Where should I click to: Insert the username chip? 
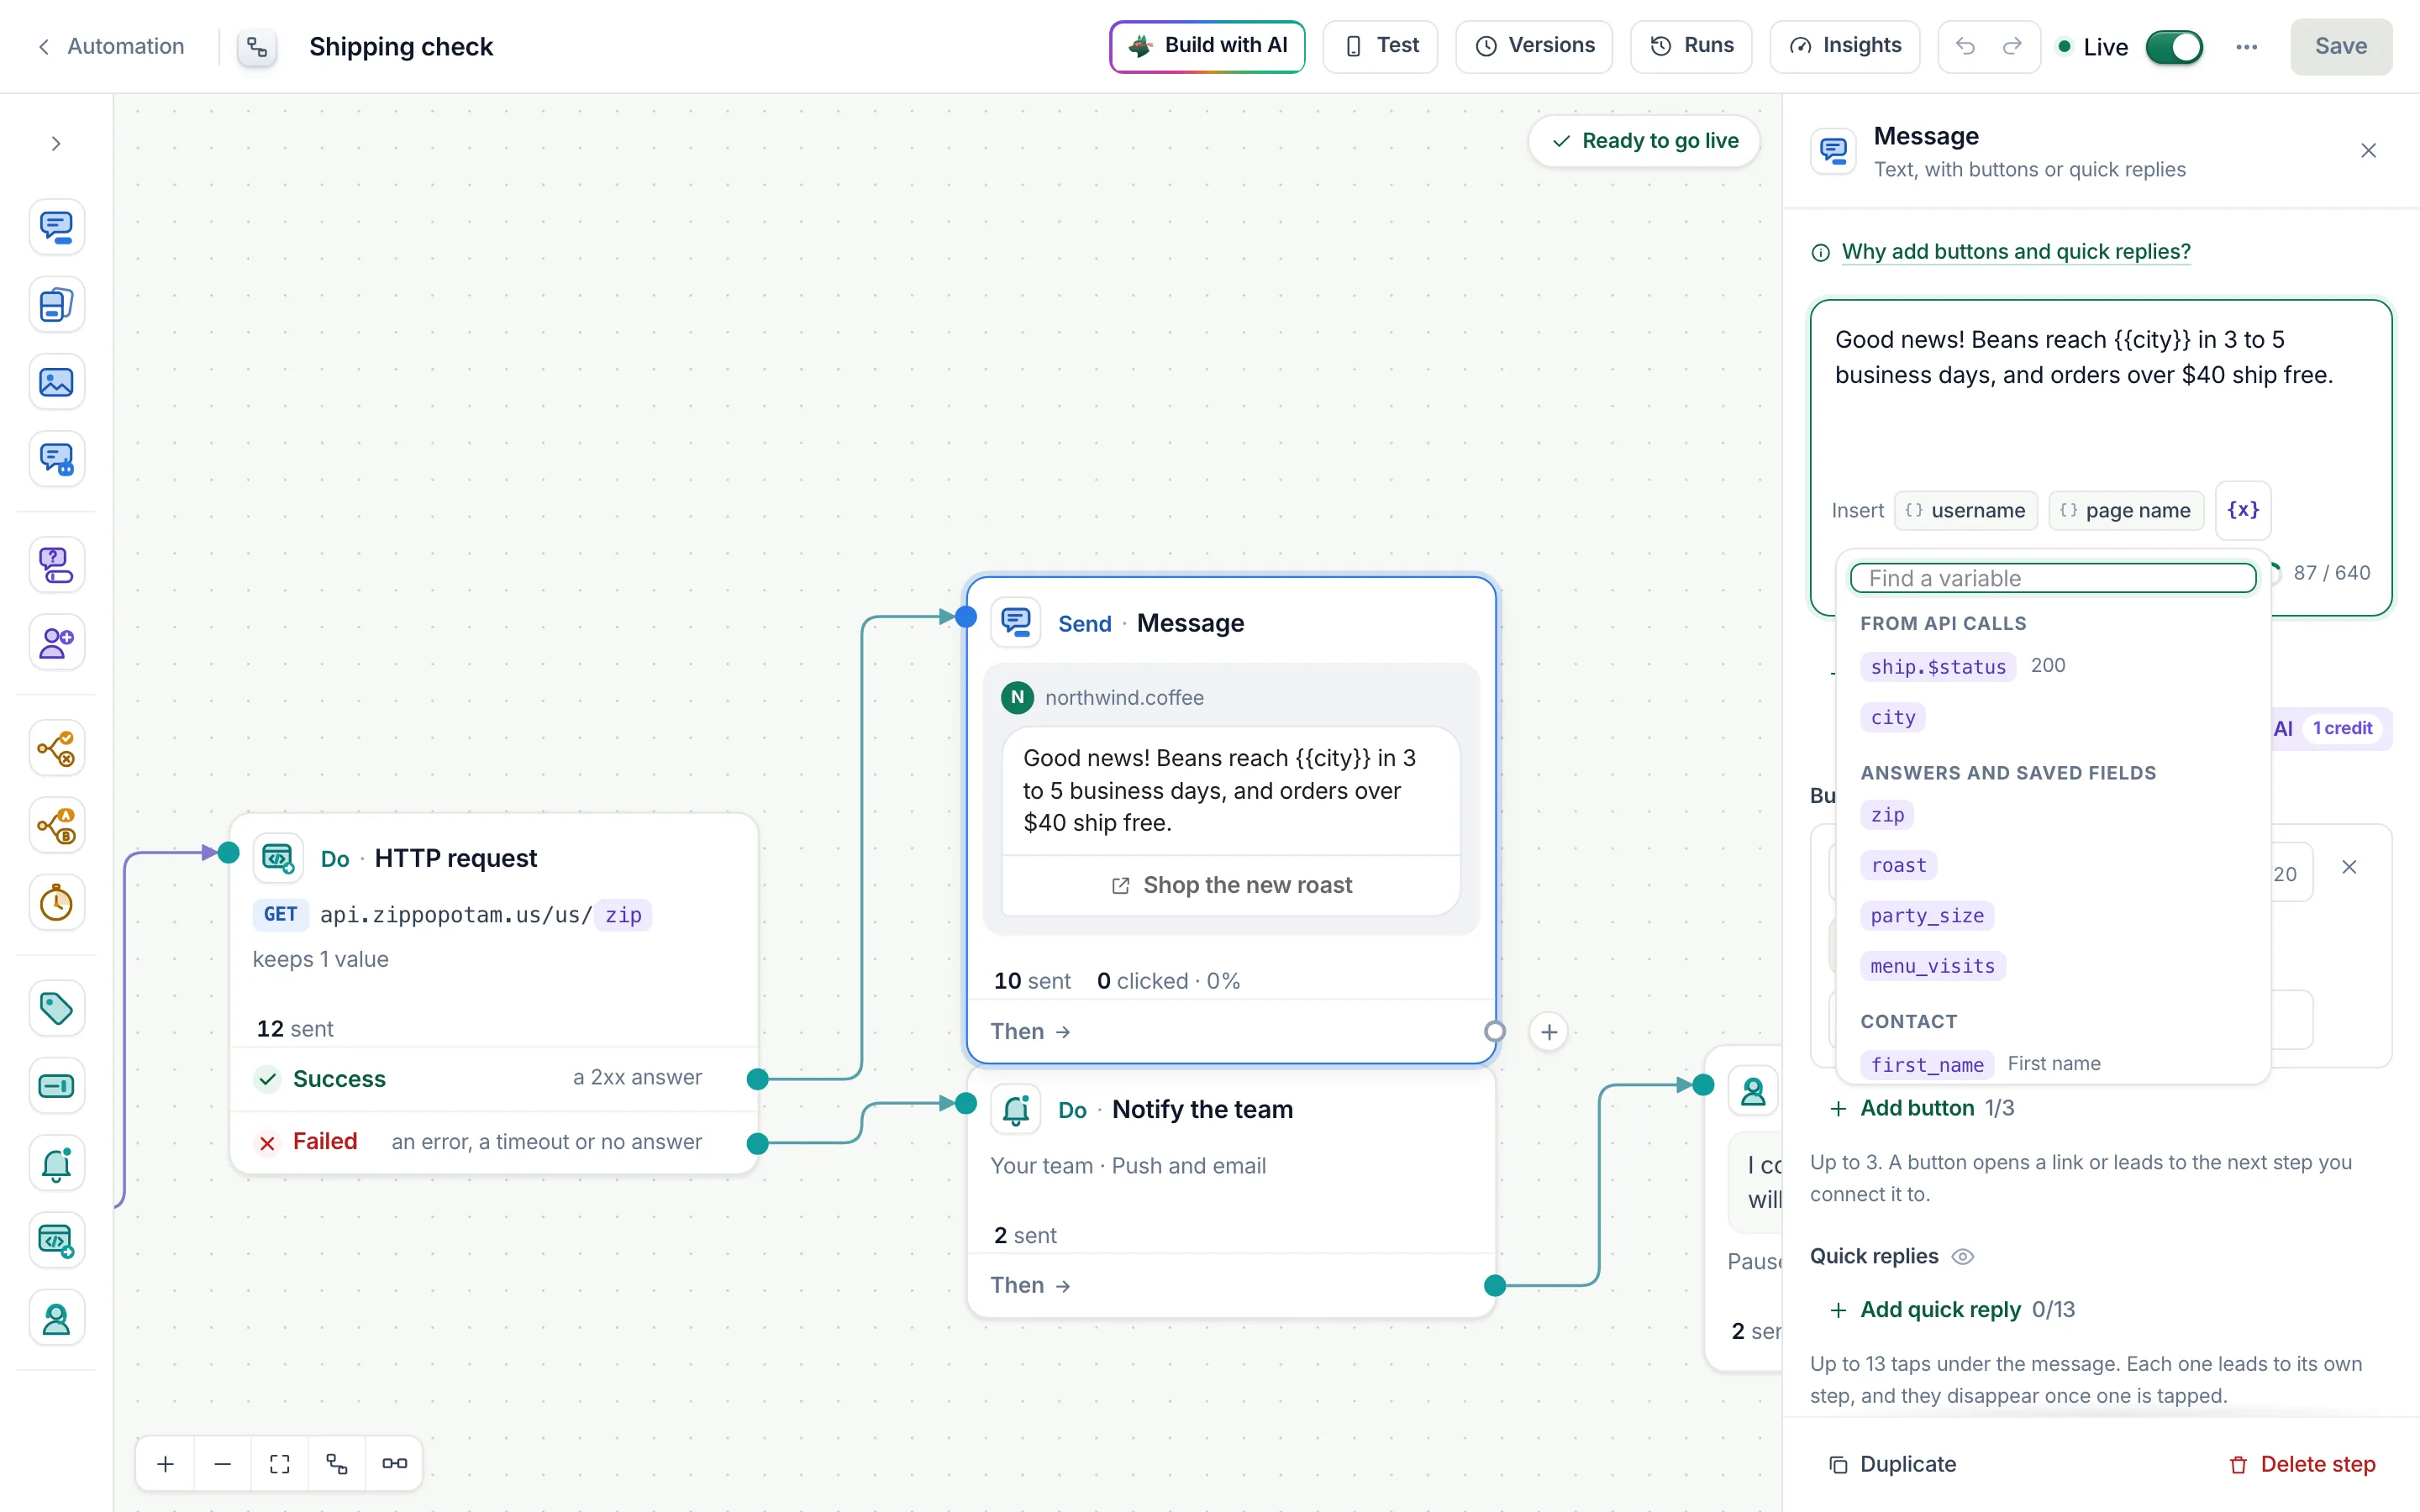(1966, 510)
